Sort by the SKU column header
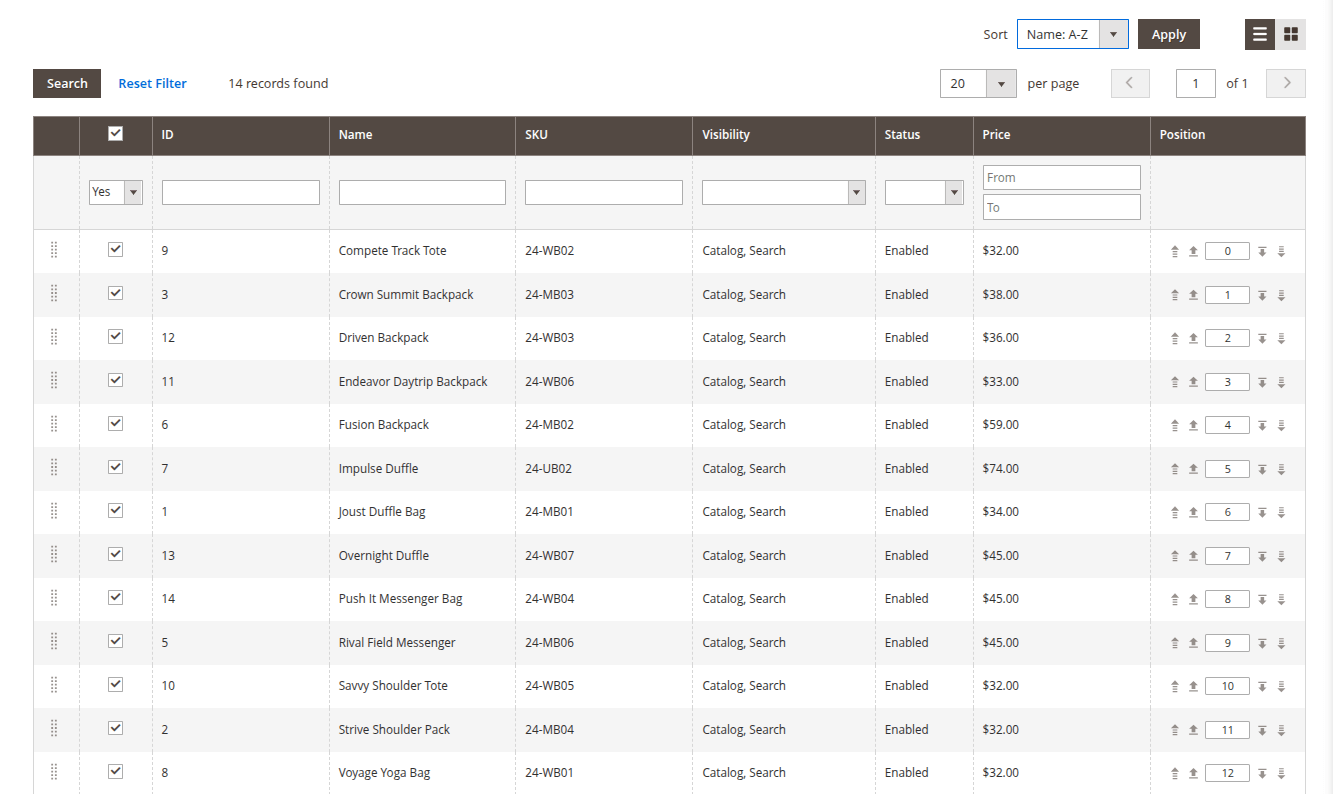The width and height of the screenshot is (1333, 794). (536, 135)
